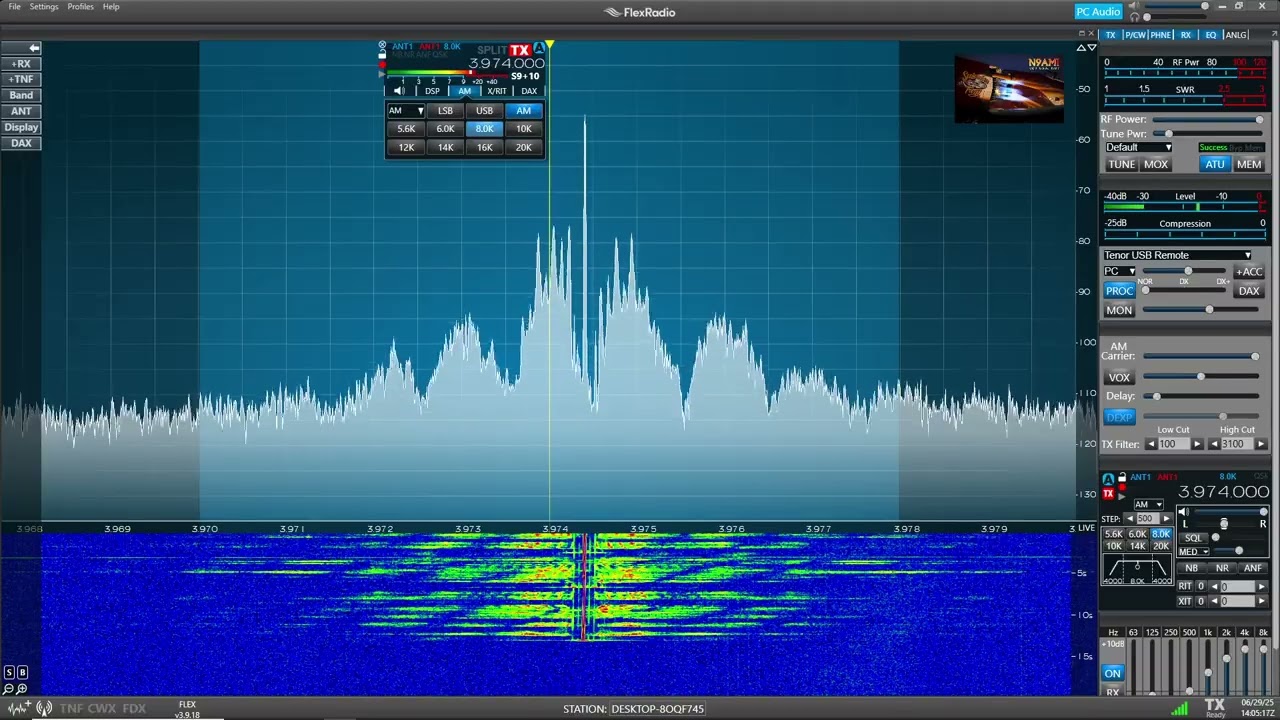This screenshot has height=720, width=1280.
Task: Select the slice A letter icon
Action: (x=539, y=48)
